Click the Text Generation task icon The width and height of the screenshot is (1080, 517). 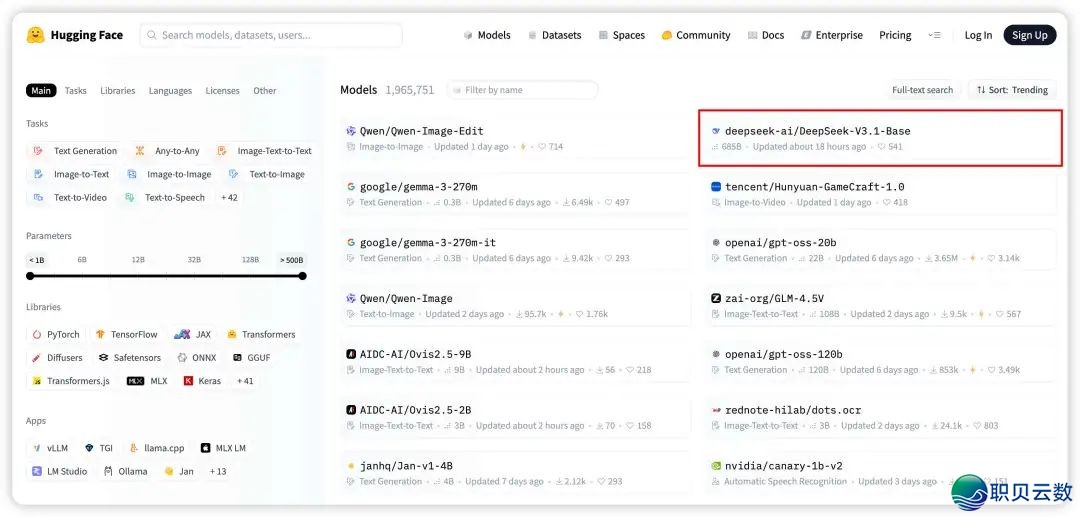(x=39, y=151)
